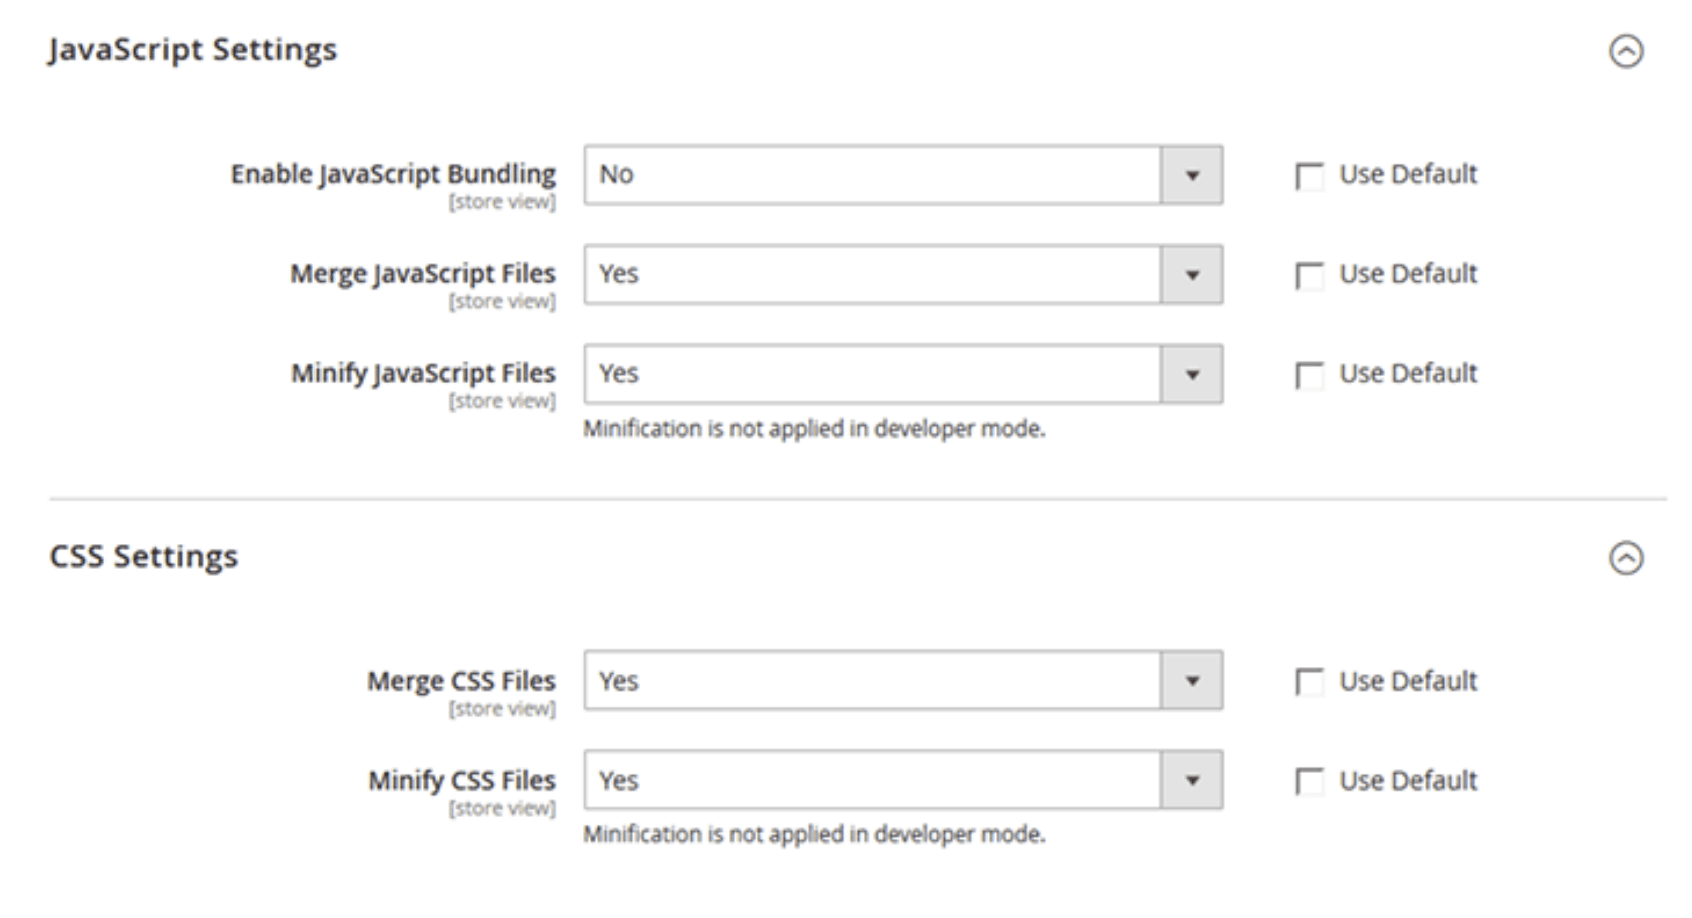1692x918 pixels.
Task: Click Minify JavaScript Files dropdown arrow
Action: pyautogui.click(x=1192, y=375)
